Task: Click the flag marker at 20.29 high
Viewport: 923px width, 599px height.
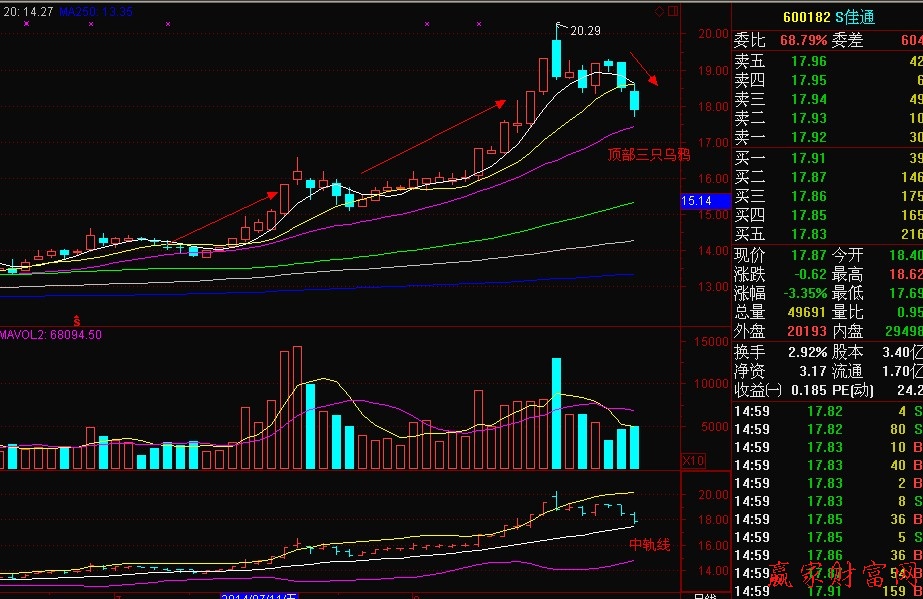Action: tap(560, 27)
